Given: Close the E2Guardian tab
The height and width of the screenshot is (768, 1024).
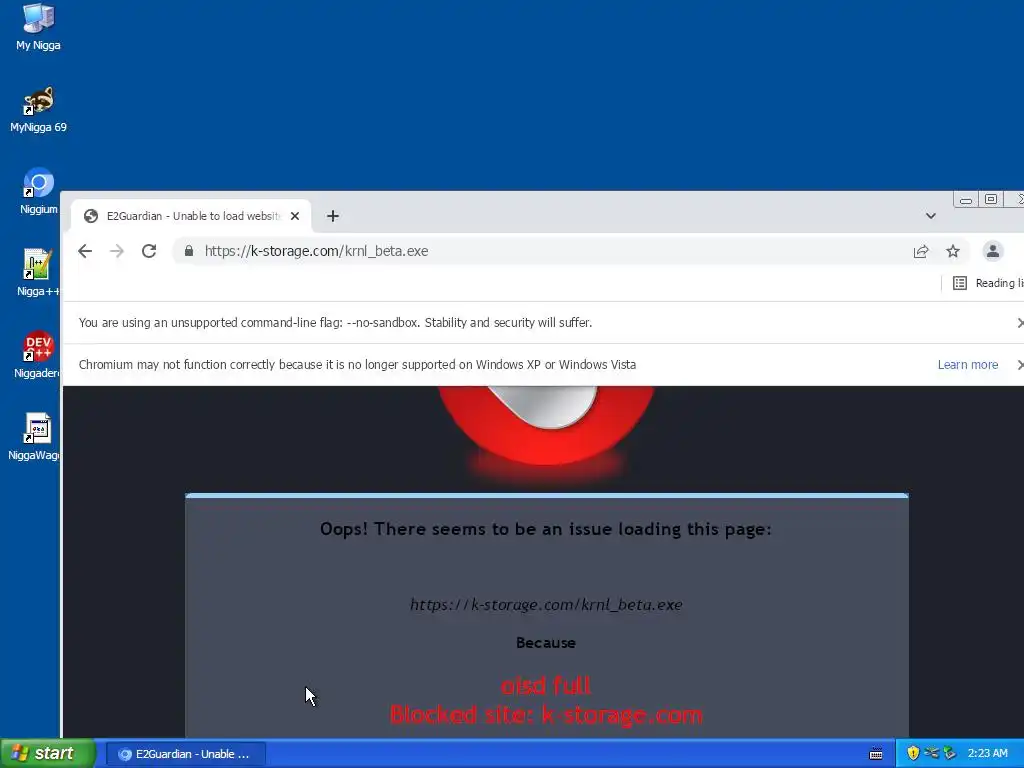Looking at the screenshot, I should (x=295, y=216).
